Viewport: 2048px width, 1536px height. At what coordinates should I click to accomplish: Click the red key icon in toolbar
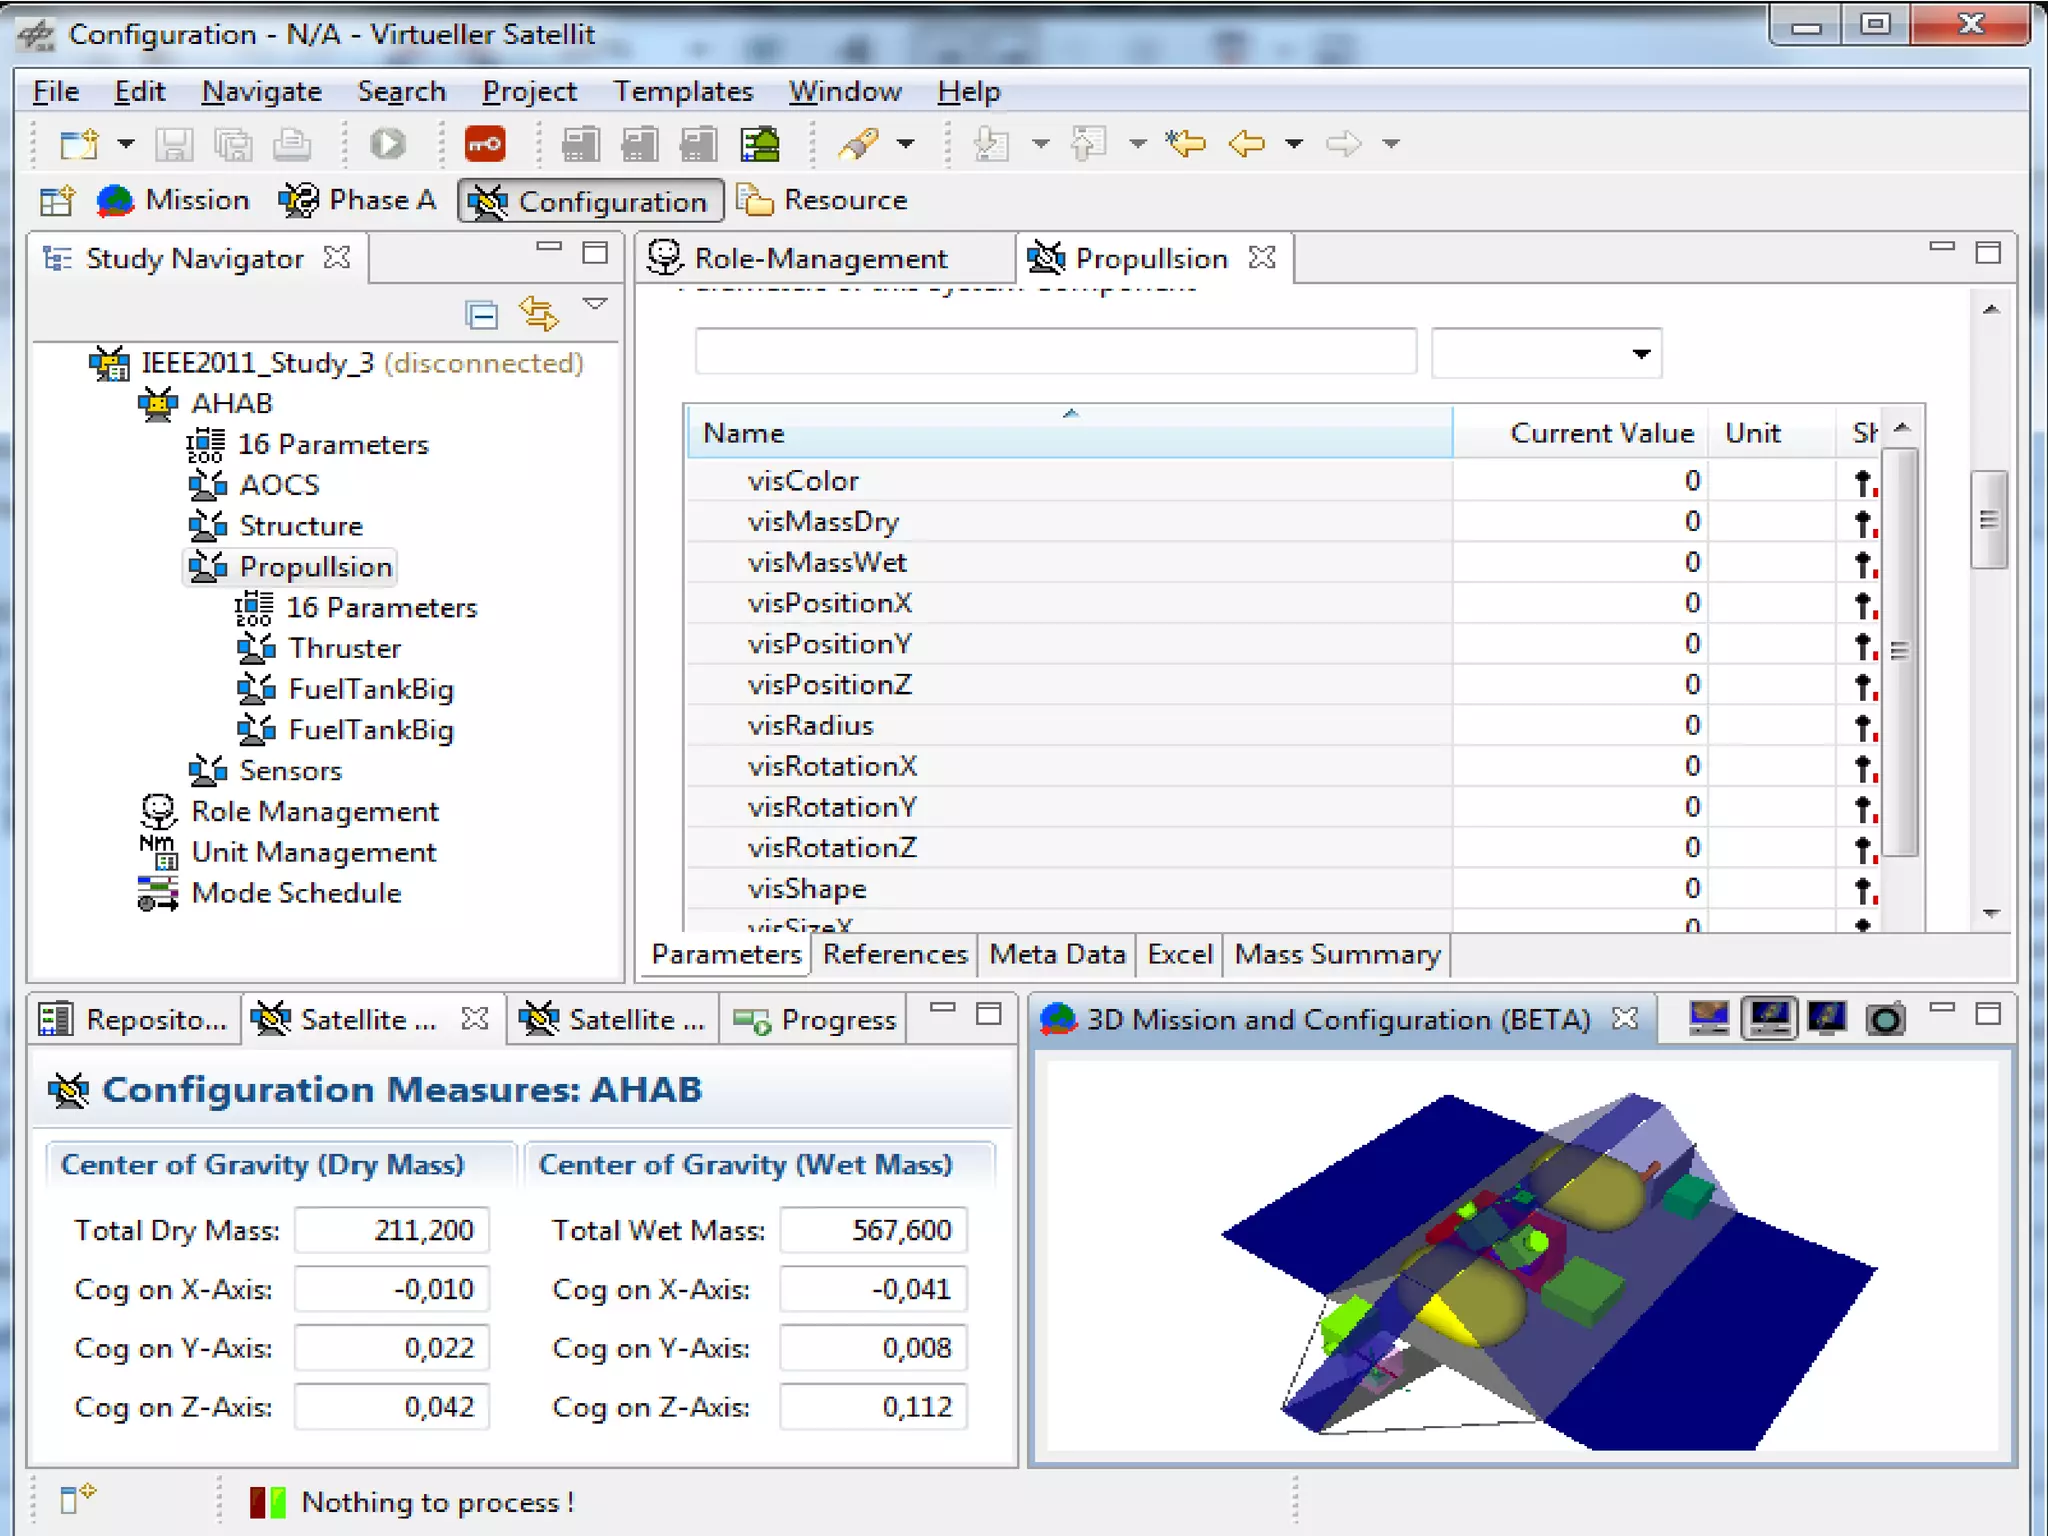(x=485, y=144)
